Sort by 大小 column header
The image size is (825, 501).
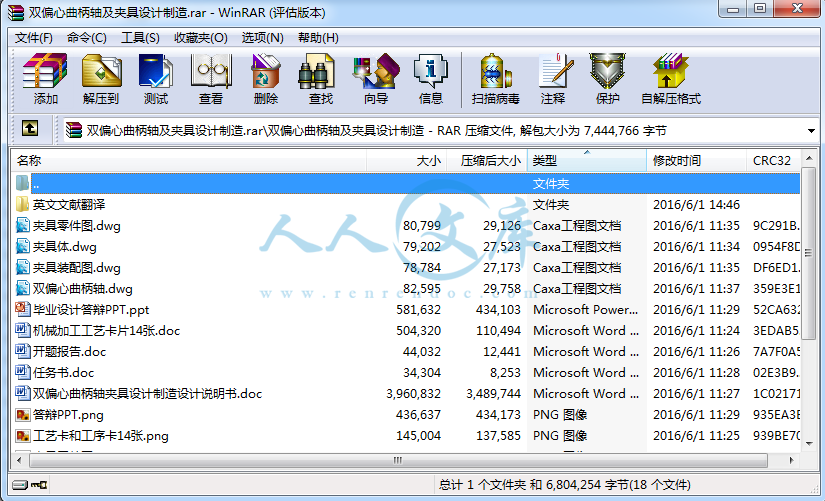407,161
